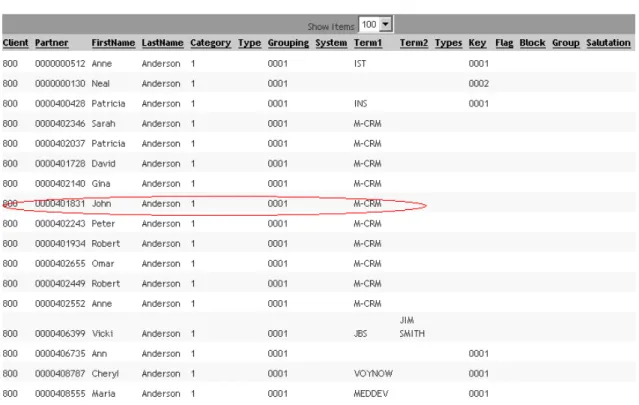Image resolution: width=639 pixels, height=405 pixels.
Task: Click partner number 0000402346
Action: (x=60, y=123)
